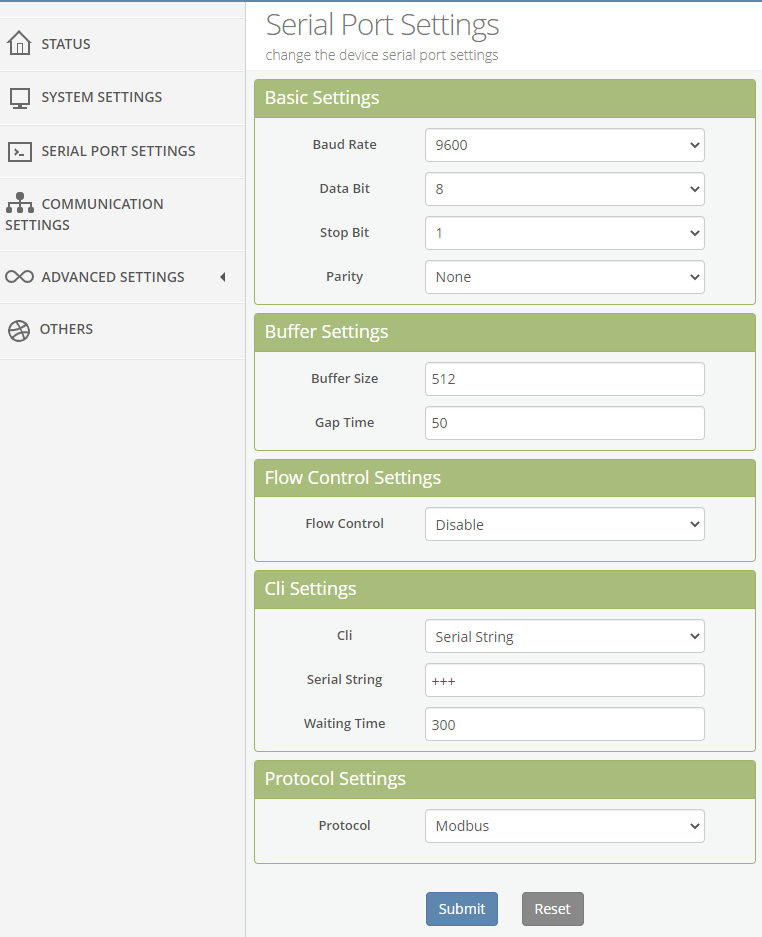Screen dimensions: 762x937
Task: Click the globe icon next to Others
Action: pos(19,330)
